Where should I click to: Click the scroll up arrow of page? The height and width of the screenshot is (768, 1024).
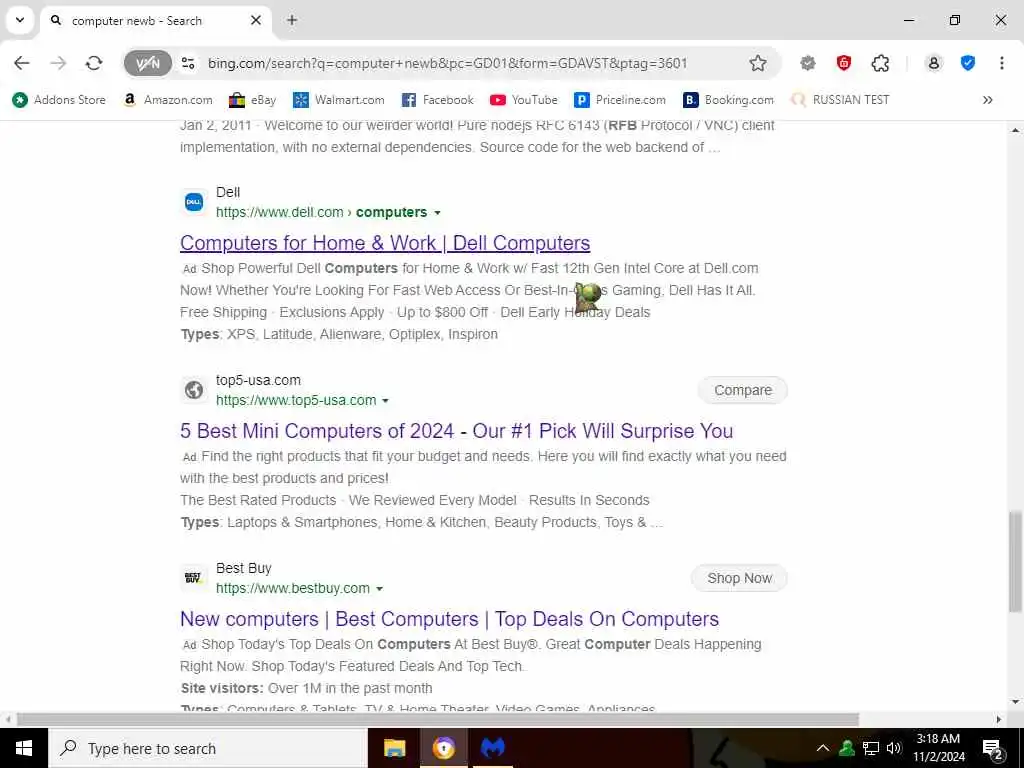pyautogui.click(x=1015, y=130)
